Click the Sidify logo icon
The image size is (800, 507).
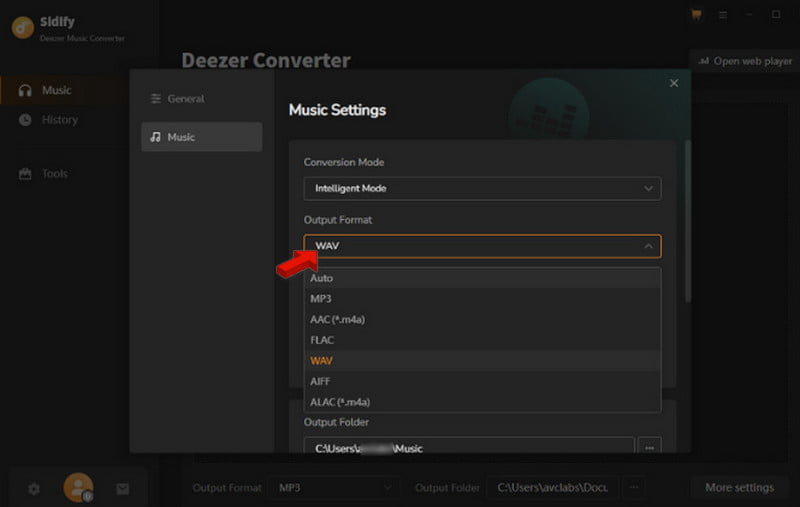pos(22,28)
